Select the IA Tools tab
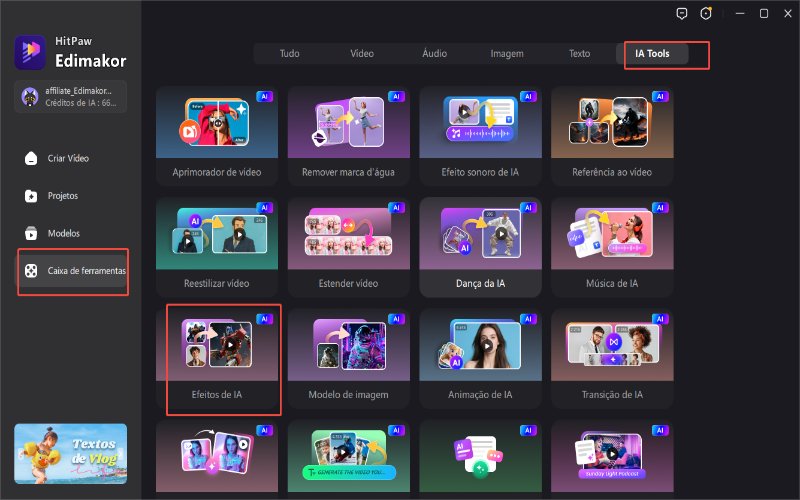 (x=654, y=54)
